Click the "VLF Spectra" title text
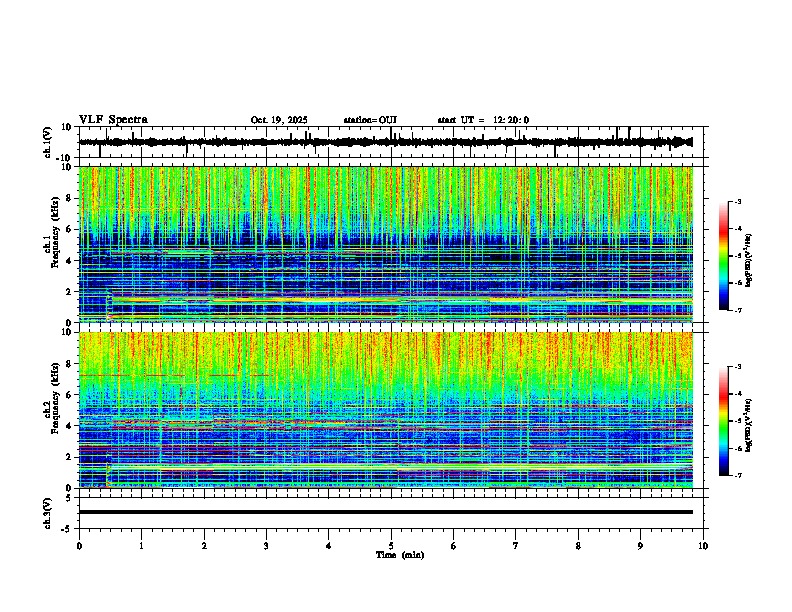Viewport: 792px width, 612px height. point(113,120)
